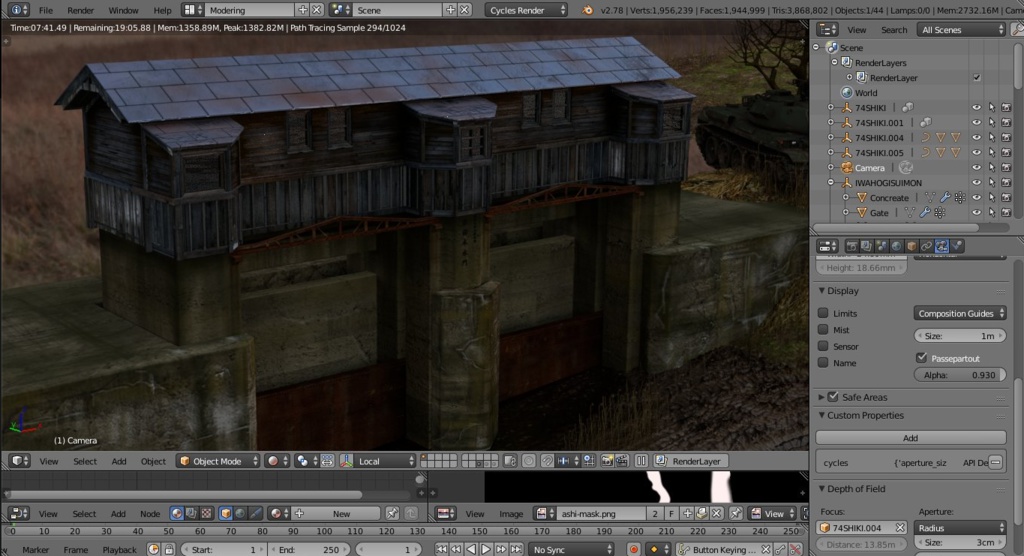Switch to the Scene properties tab icon

(882, 246)
